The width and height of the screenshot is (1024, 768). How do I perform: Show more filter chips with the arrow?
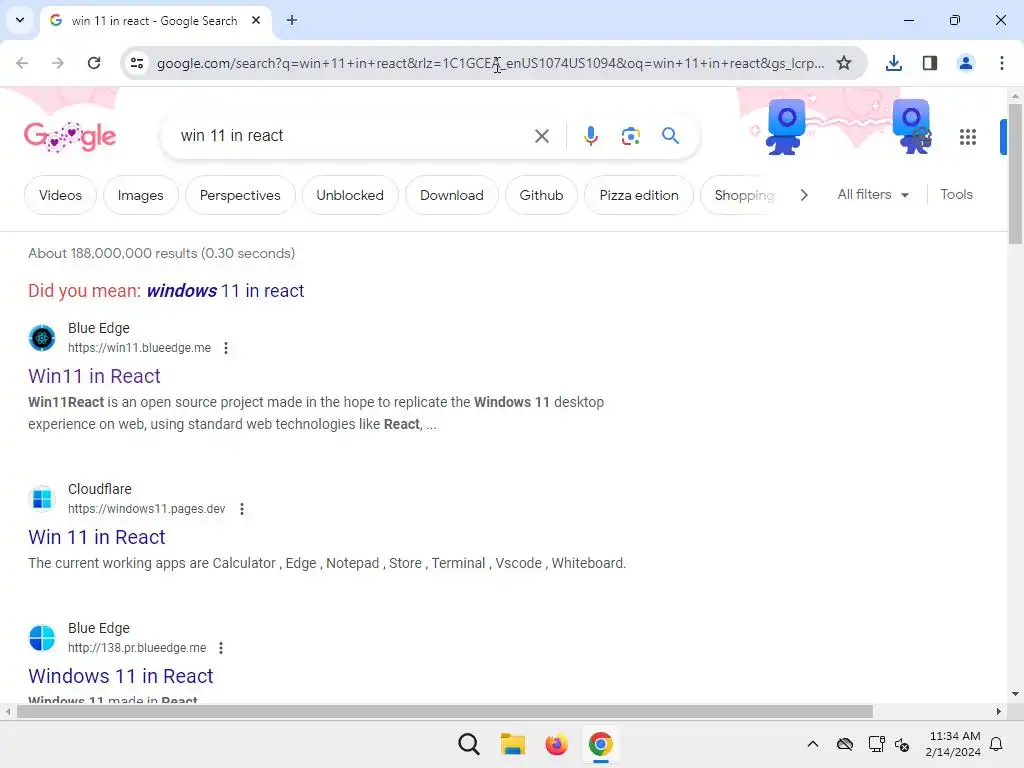[x=804, y=195]
